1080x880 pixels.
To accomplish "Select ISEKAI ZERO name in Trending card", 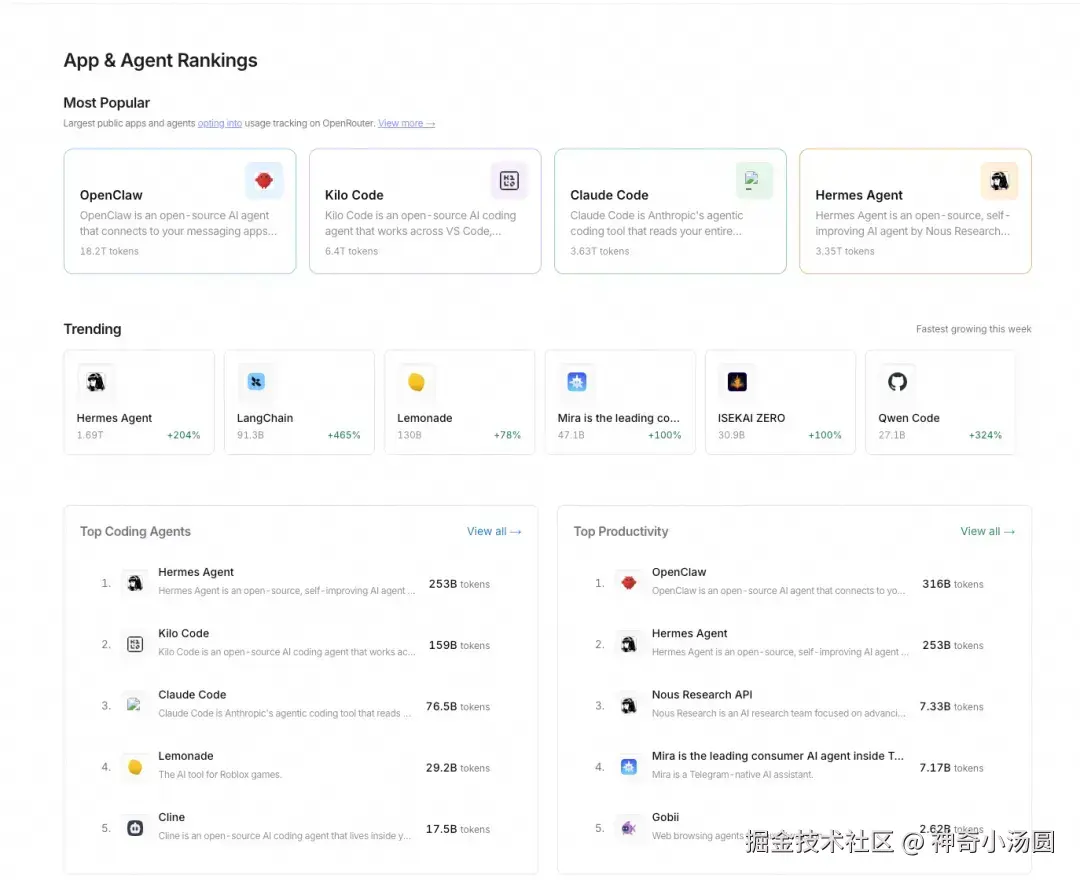I will click(751, 418).
